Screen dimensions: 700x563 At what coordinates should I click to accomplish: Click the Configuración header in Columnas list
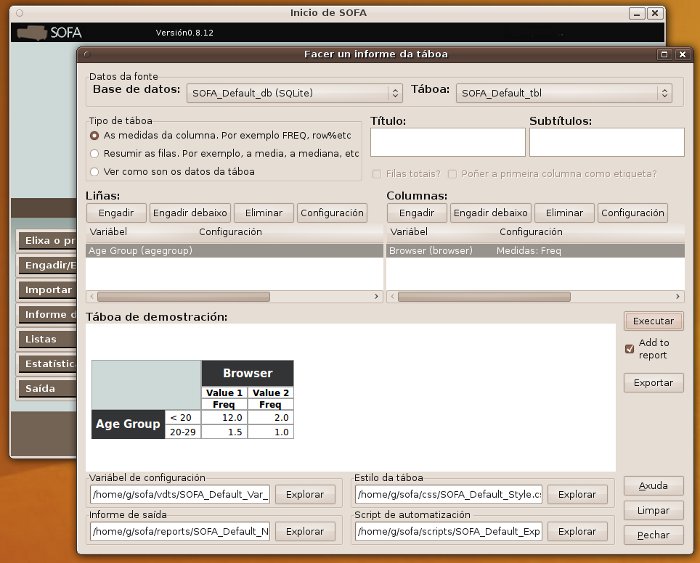pos(531,232)
